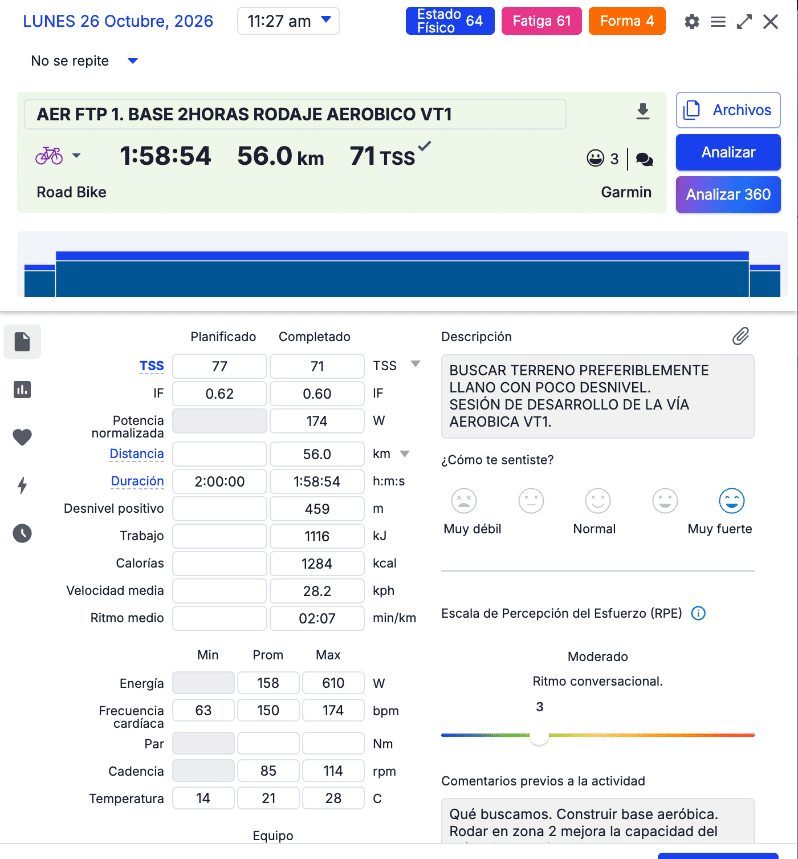Click the planned duration field 2:00:00

(220, 482)
